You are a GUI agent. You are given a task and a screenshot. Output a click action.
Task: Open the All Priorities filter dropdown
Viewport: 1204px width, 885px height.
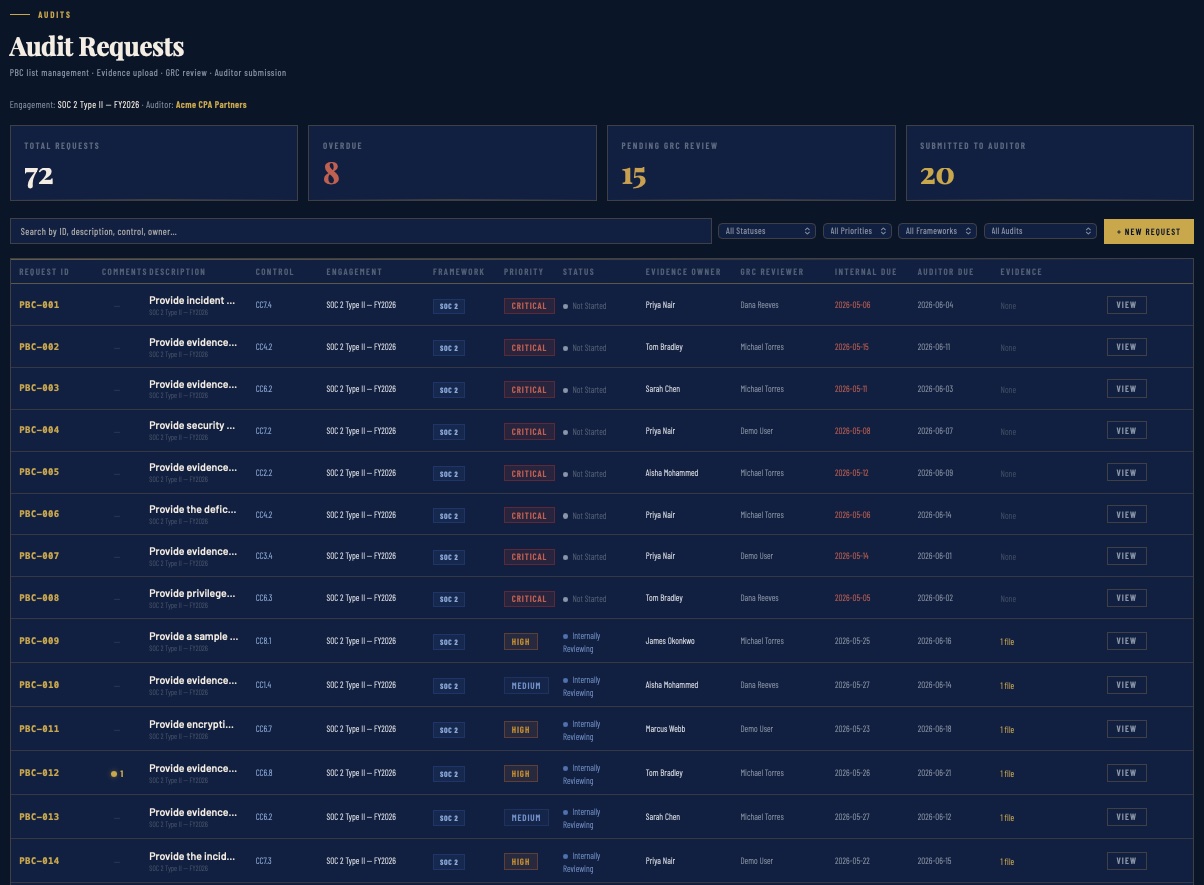coord(857,231)
